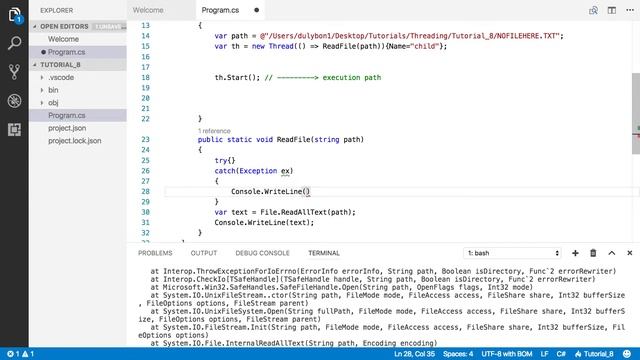This screenshot has height=360, width=640.
Task: Click 'Console.WriteLine(text);' on line 31
Action: click(264, 222)
